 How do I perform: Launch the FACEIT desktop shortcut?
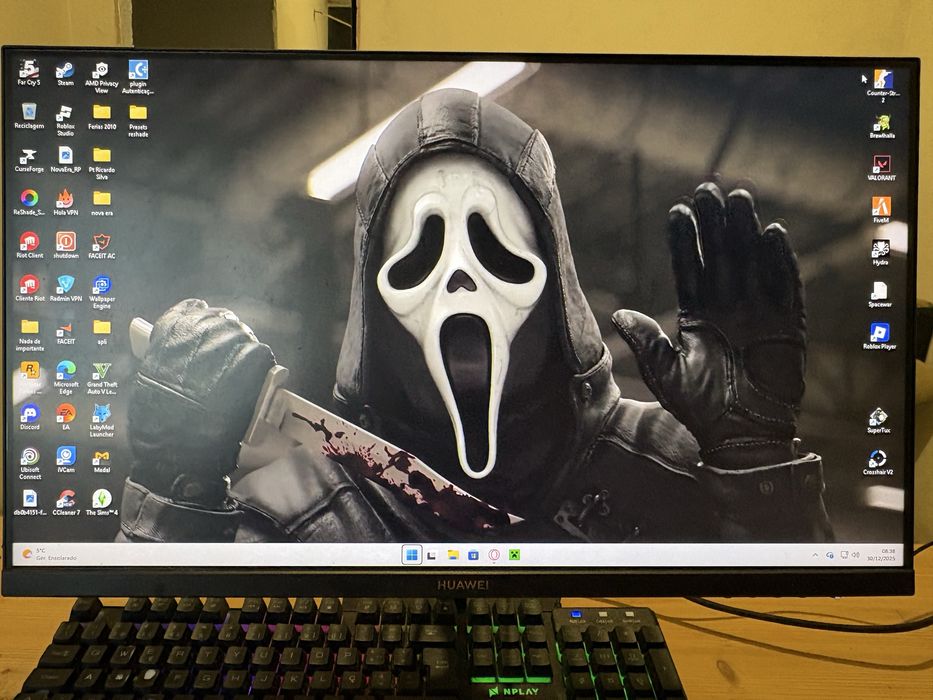coord(65,334)
